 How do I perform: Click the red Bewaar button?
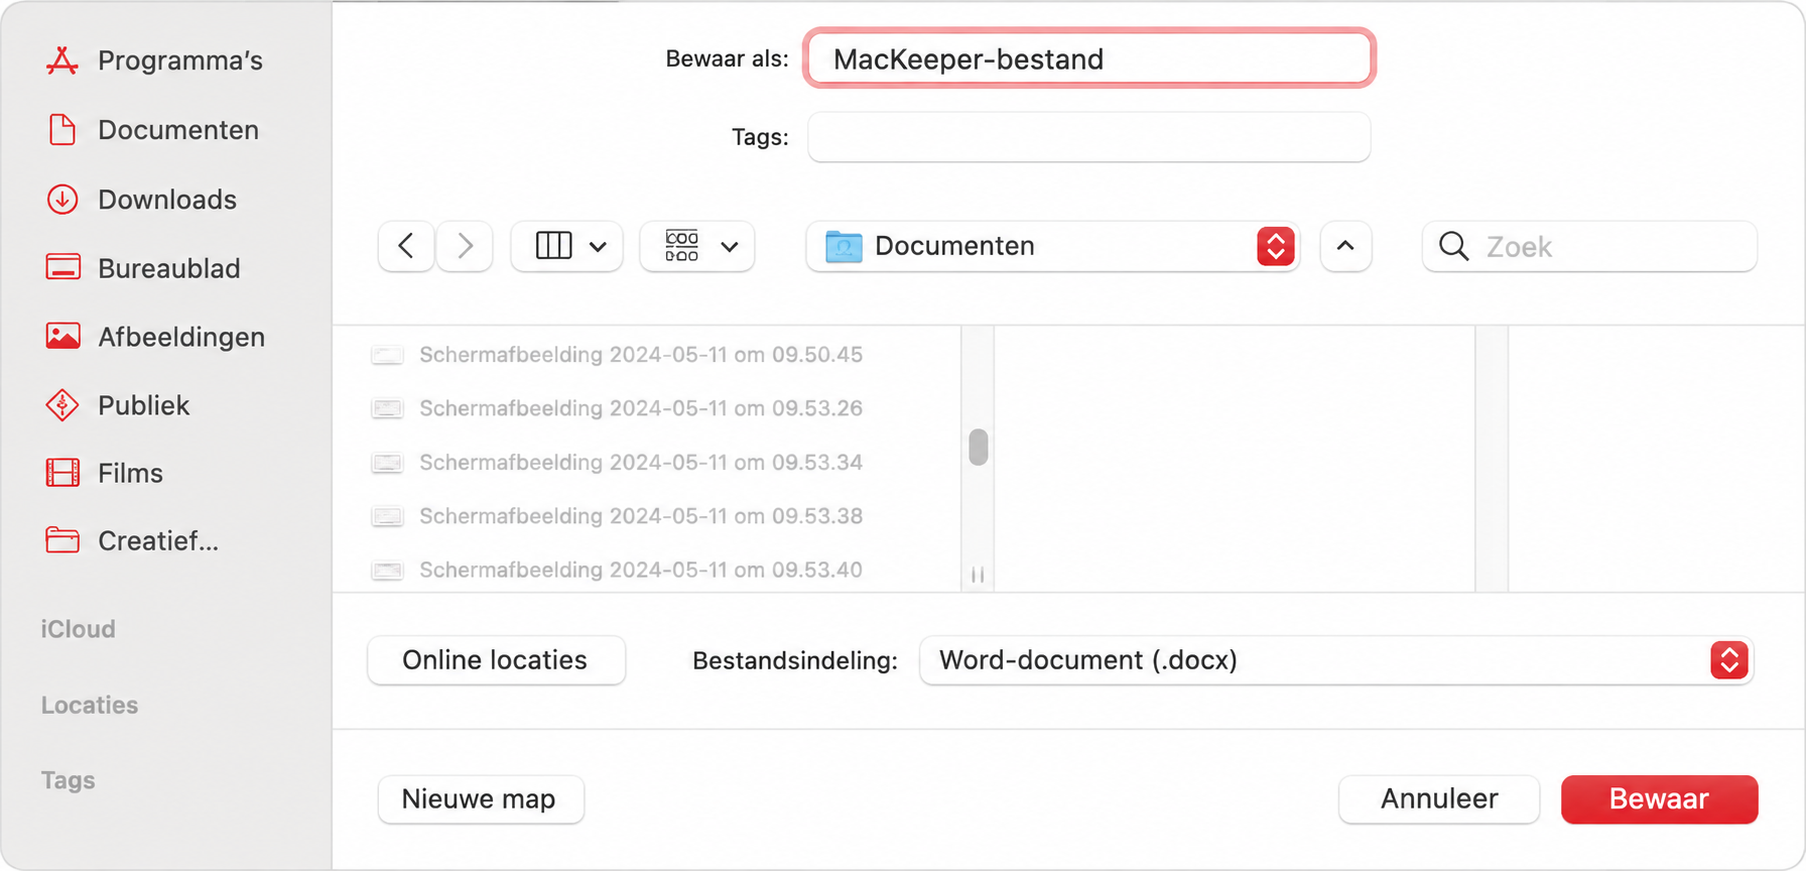(1659, 799)
